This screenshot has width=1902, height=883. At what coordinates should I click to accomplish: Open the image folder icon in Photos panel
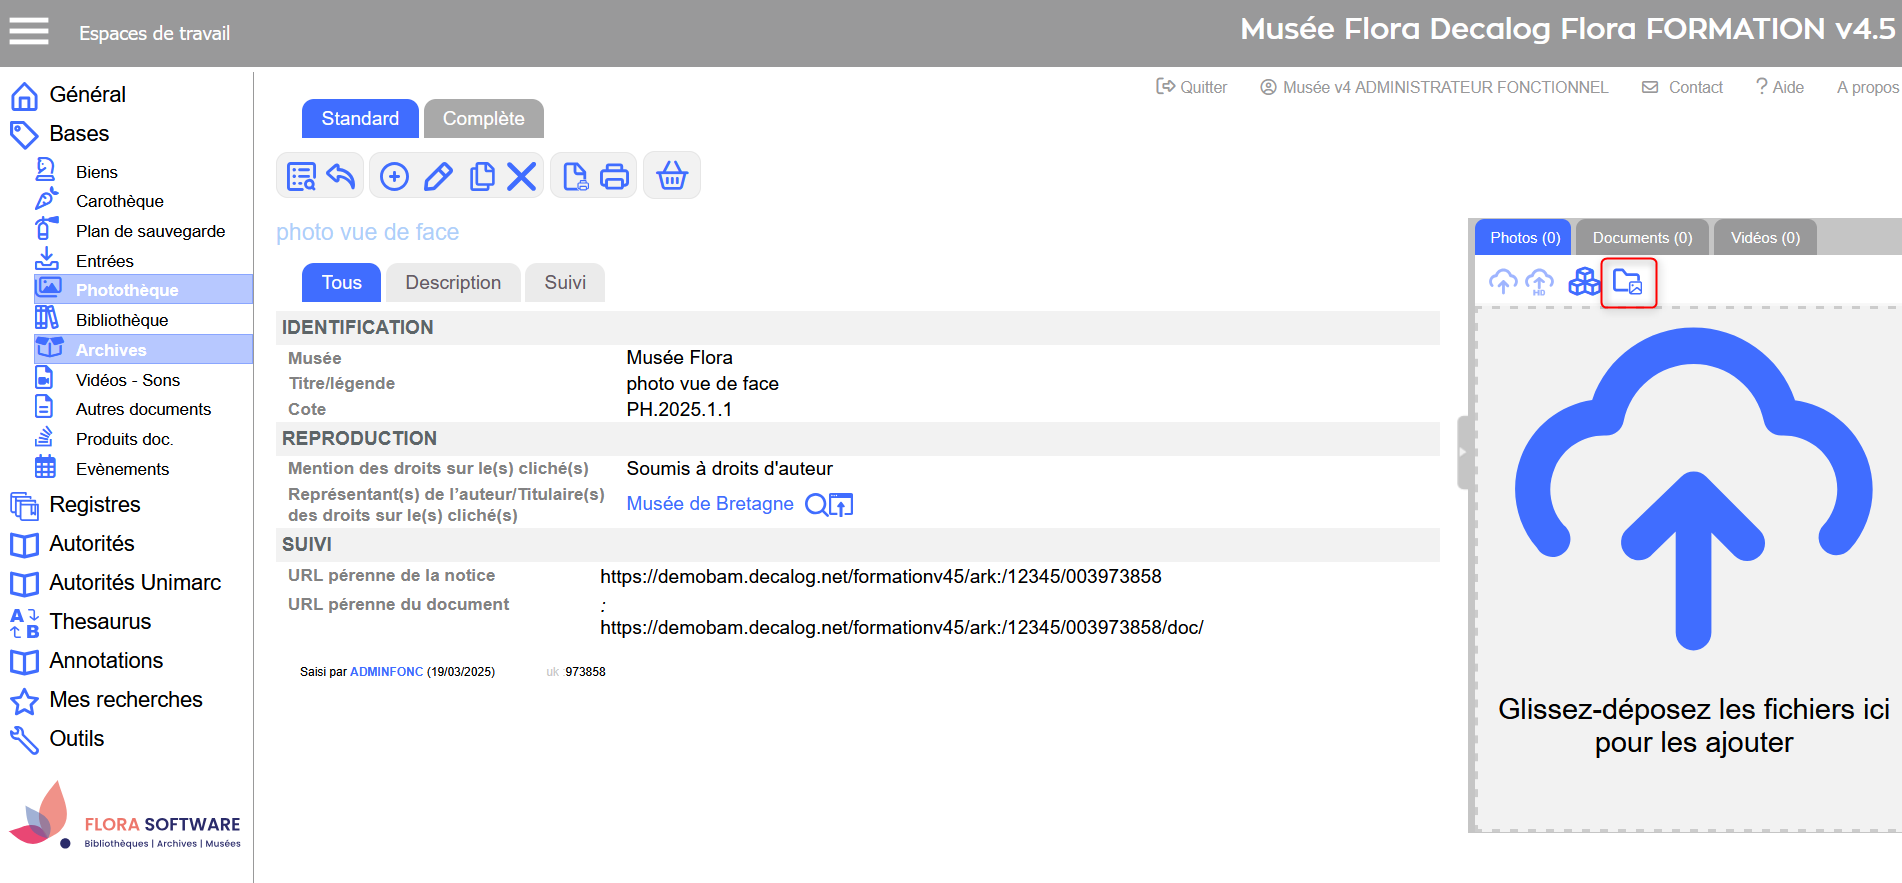tap(1628, 283)
